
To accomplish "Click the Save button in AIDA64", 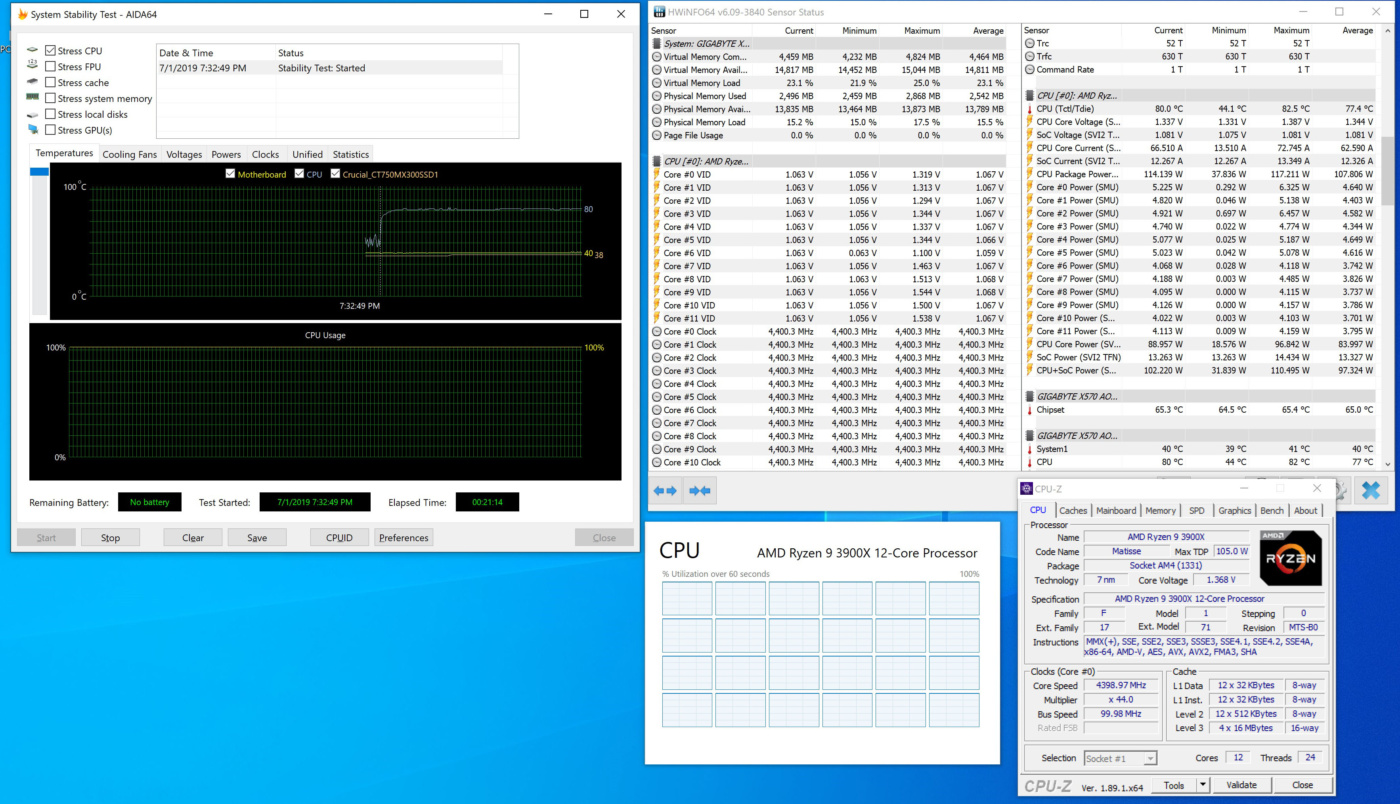I will 257,538.
